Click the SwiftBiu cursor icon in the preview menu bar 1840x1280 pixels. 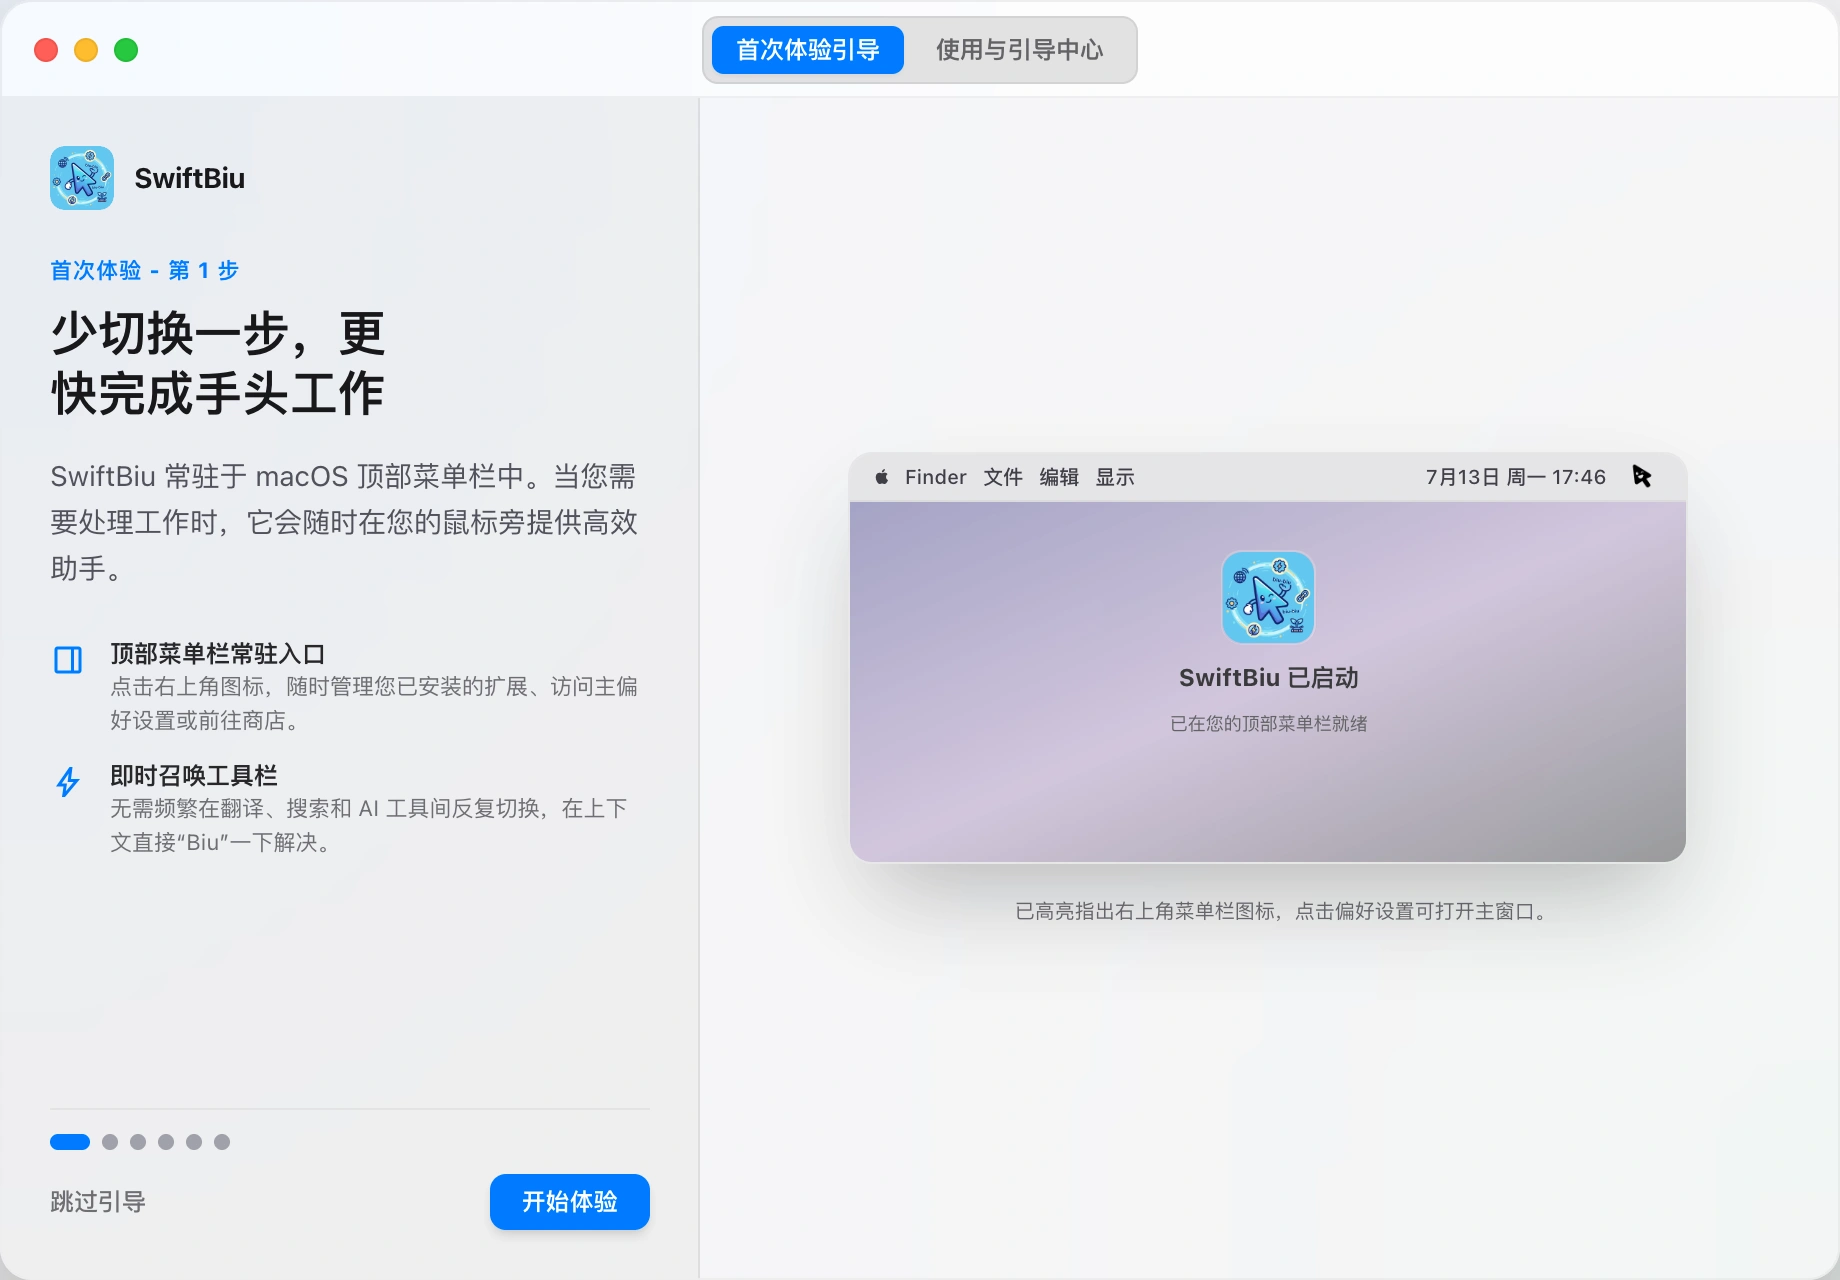[1641, 476]
